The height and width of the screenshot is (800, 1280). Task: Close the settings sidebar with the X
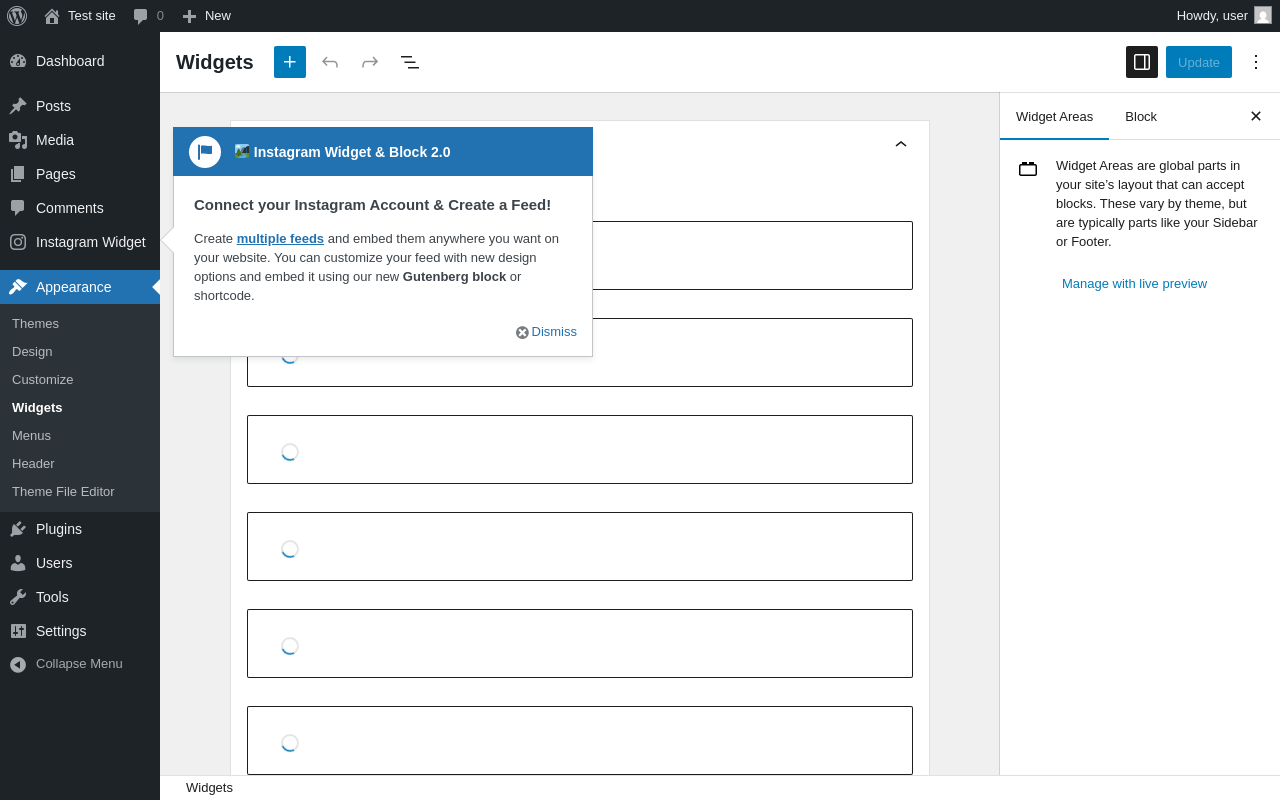click(x=1256, y=116)
